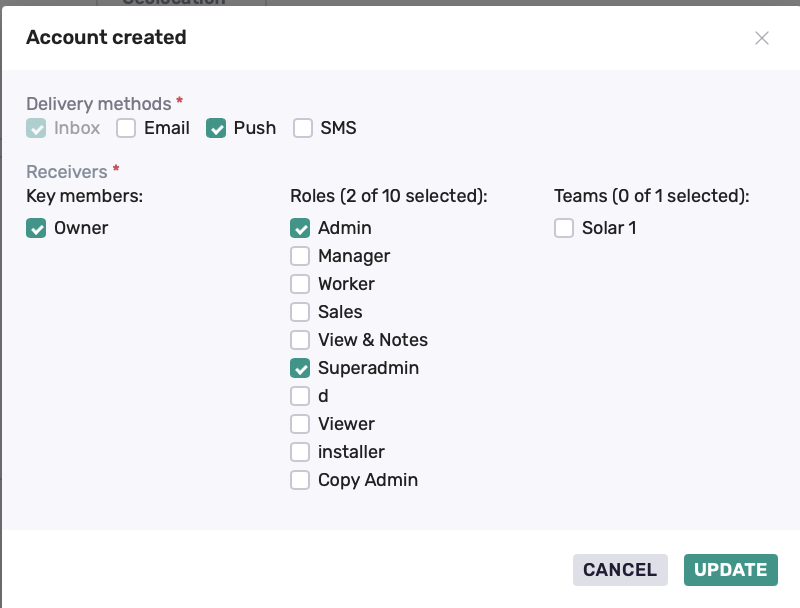Uncheck the Superadmin role
800x608 pixels.
pos(300,368)
